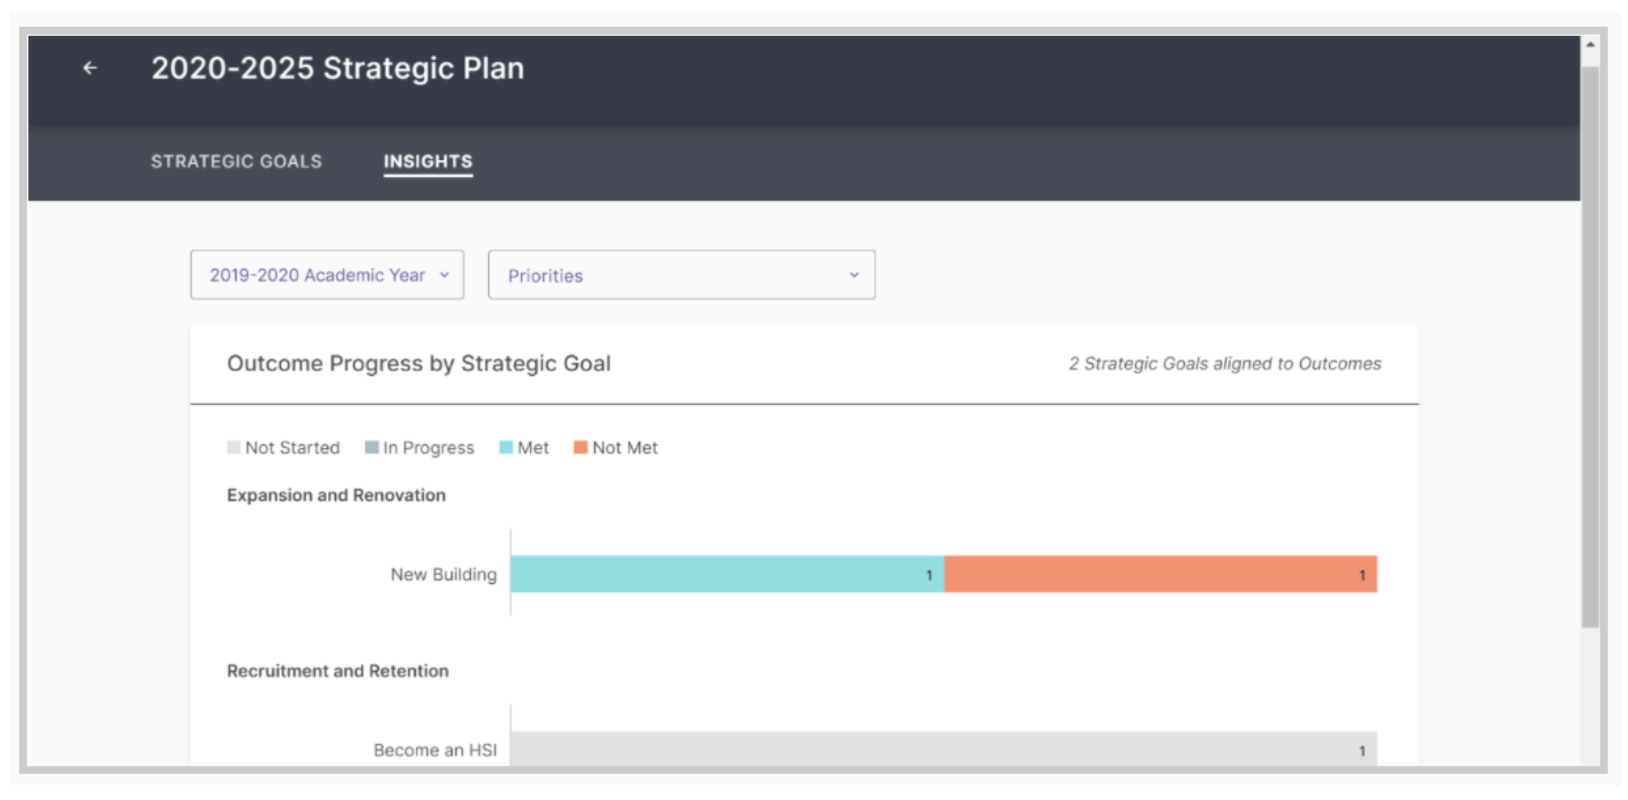Image resolution: width=1628 pixels, height=800 pixels.
Task: Click the Recruitment and Retention heading
Action: coord(338,671)
